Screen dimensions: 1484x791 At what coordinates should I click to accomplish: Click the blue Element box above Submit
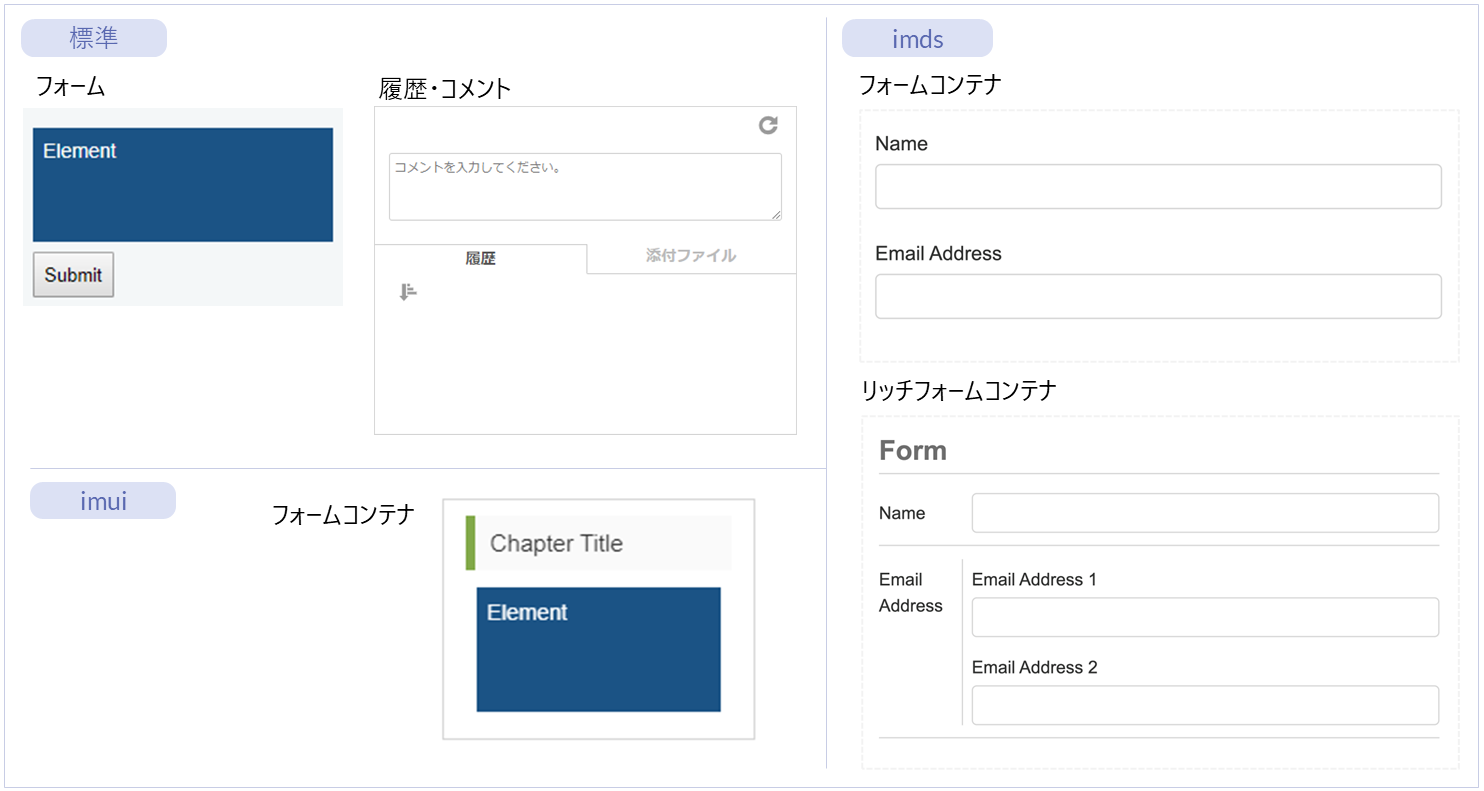[x=183, y=185]
